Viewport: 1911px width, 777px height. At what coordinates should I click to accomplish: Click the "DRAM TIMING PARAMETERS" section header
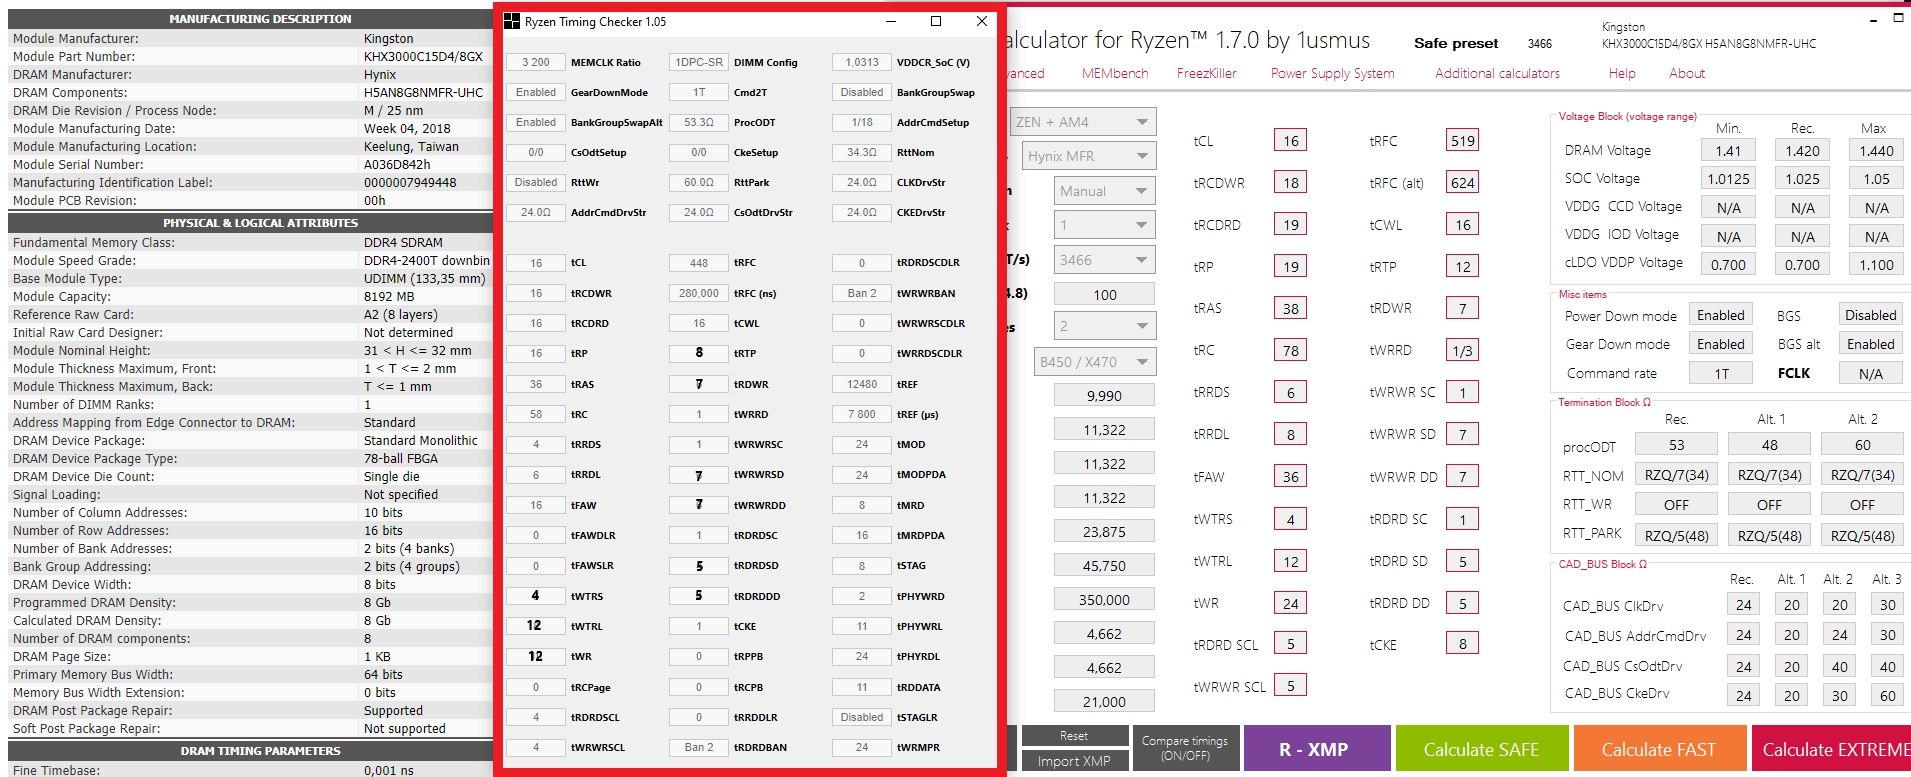pos(260,751)
